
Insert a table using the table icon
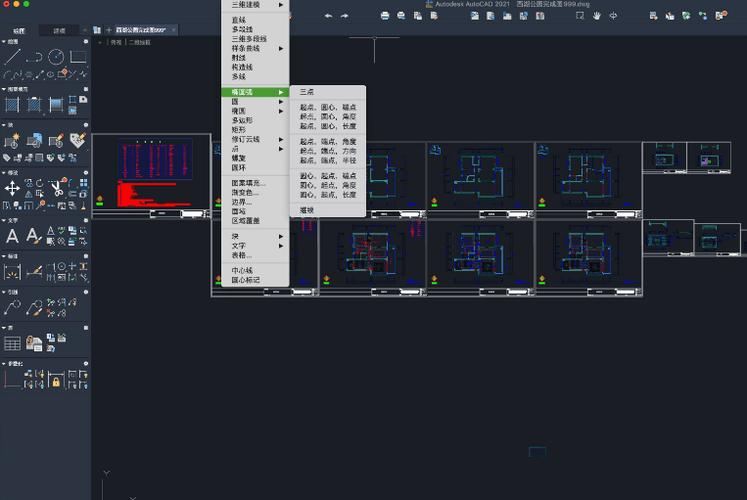[x=12, y=343]
